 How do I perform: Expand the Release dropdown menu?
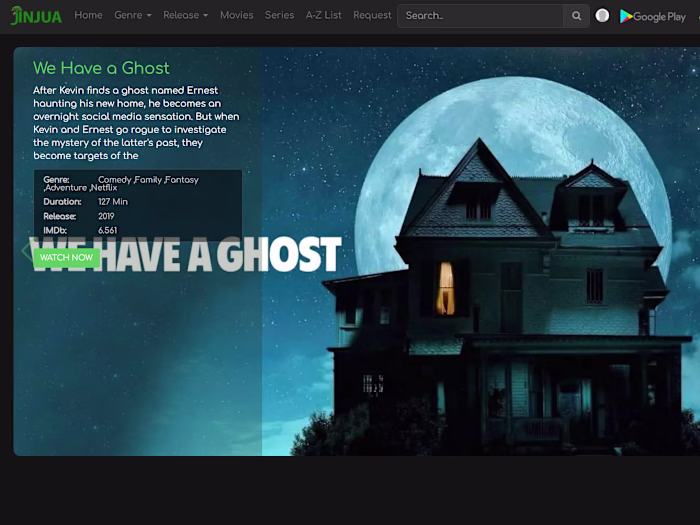[186, 15]
